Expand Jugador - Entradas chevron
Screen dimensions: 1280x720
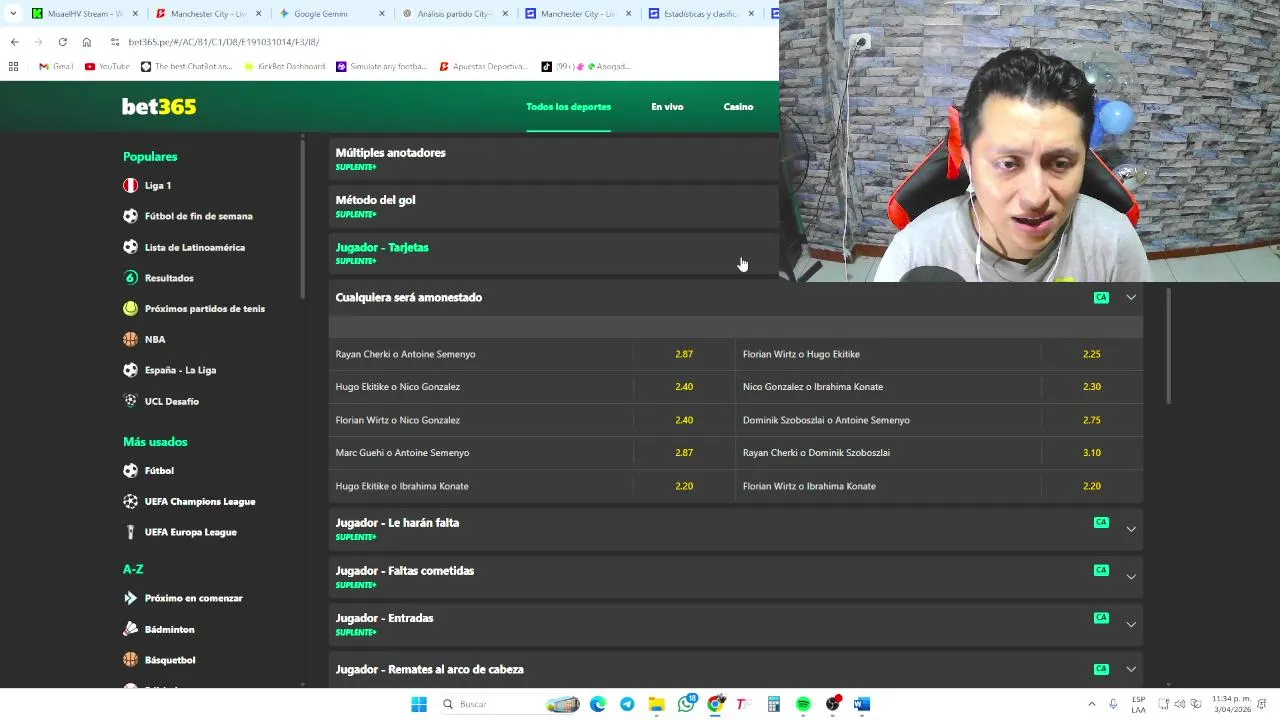coord(1131,624)
